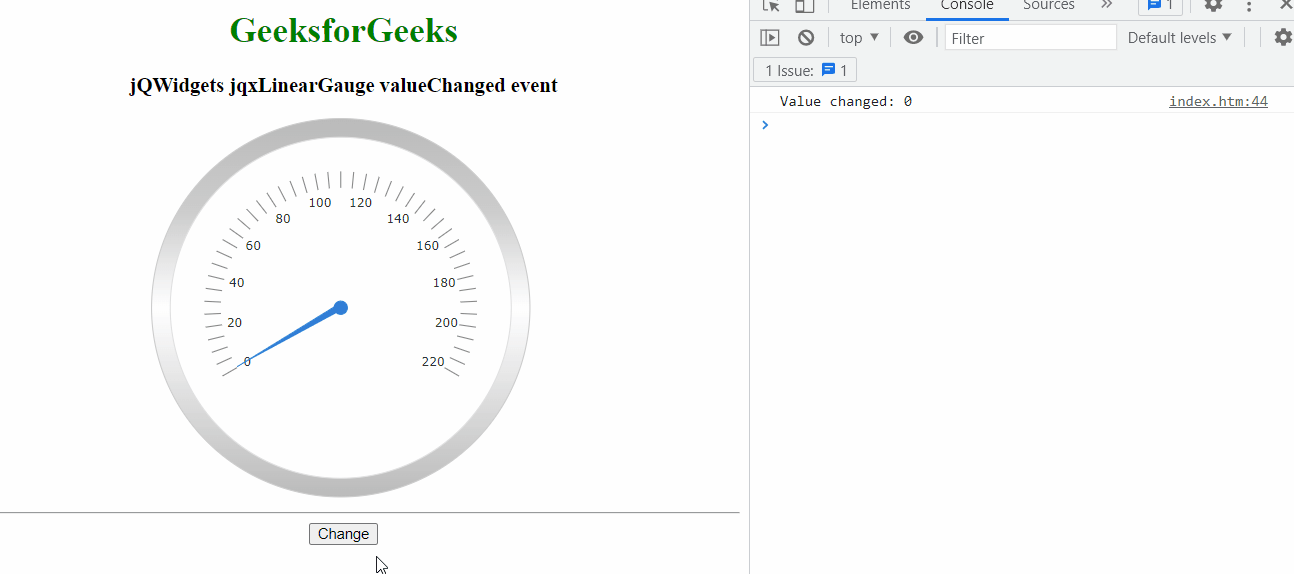The height and width of the screenshot is (574, 1294).
Task: Switch to the Elements tab
Action: [880, 5]
